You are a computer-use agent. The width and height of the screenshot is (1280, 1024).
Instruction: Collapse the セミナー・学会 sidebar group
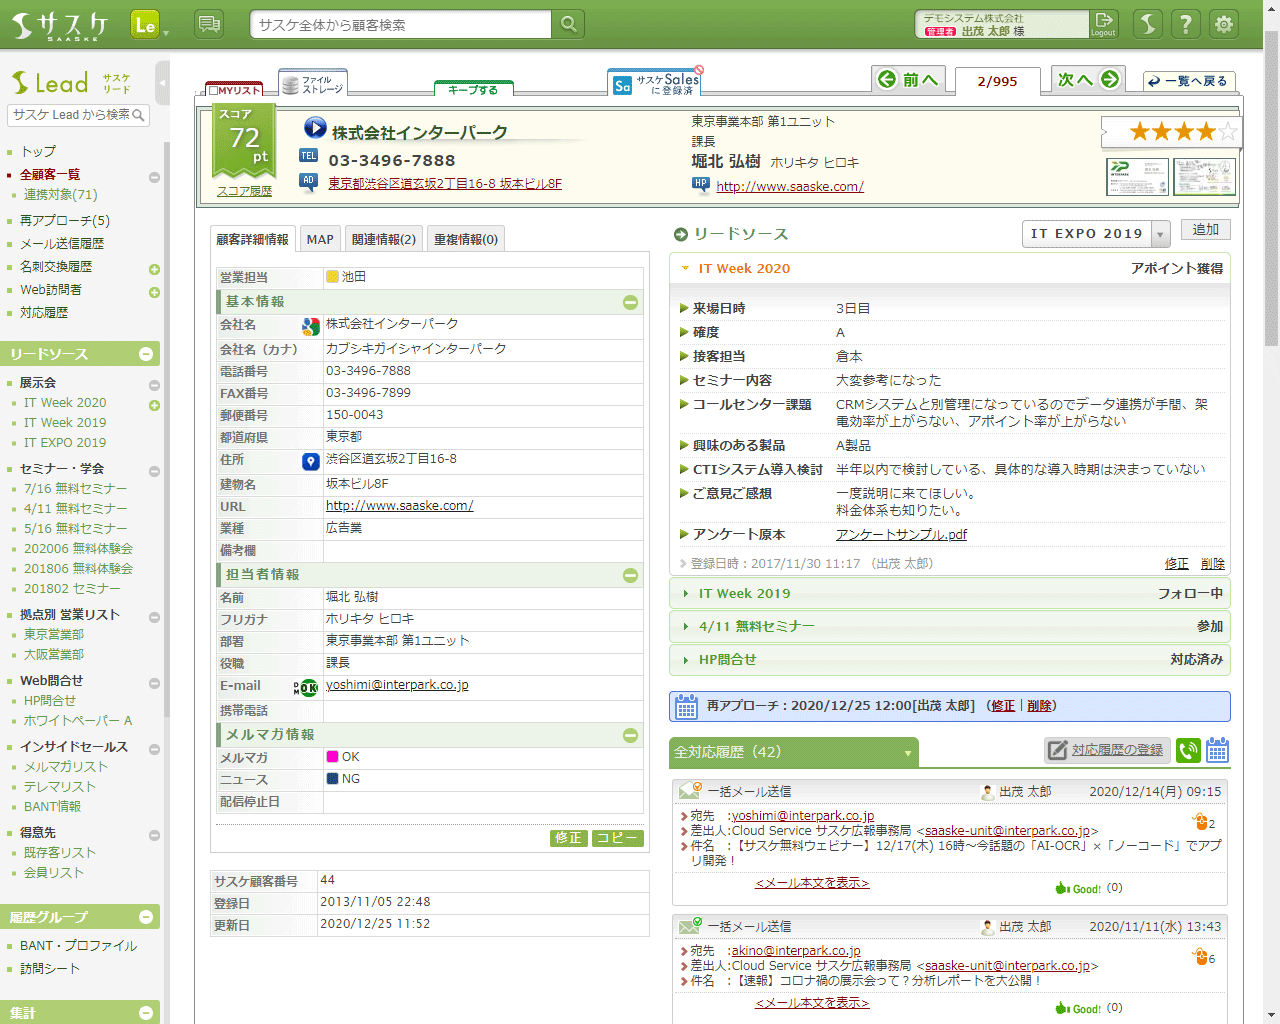[x=154, y=471]
